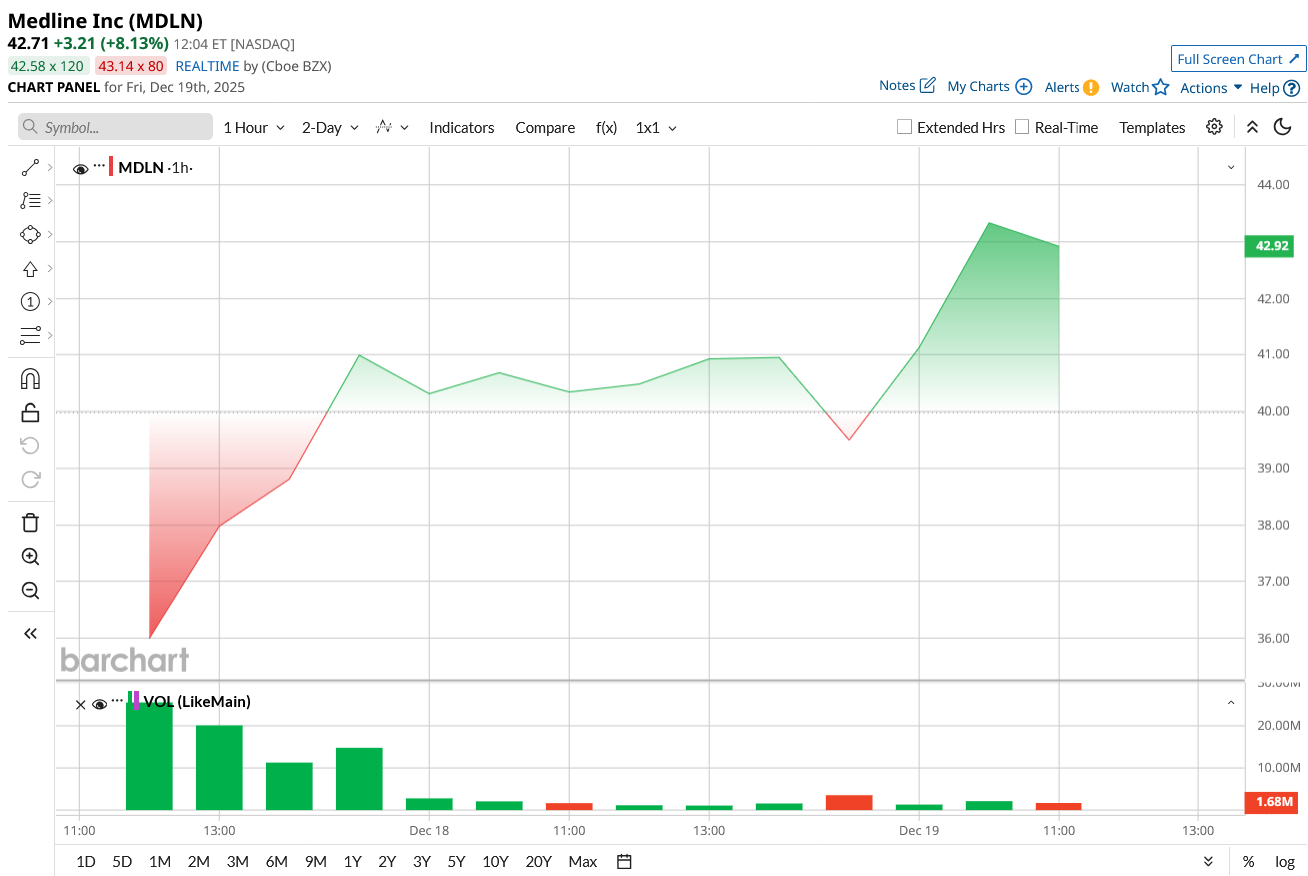
Task: Set range to 20Y
Action: click(538, 861)
